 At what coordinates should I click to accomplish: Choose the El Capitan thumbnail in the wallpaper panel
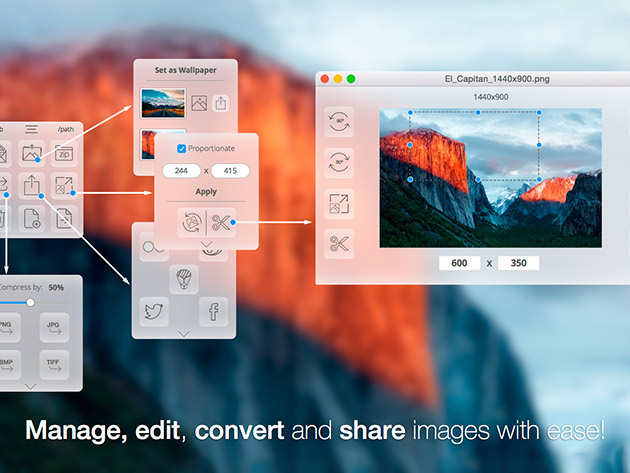[x=147, y=144]
